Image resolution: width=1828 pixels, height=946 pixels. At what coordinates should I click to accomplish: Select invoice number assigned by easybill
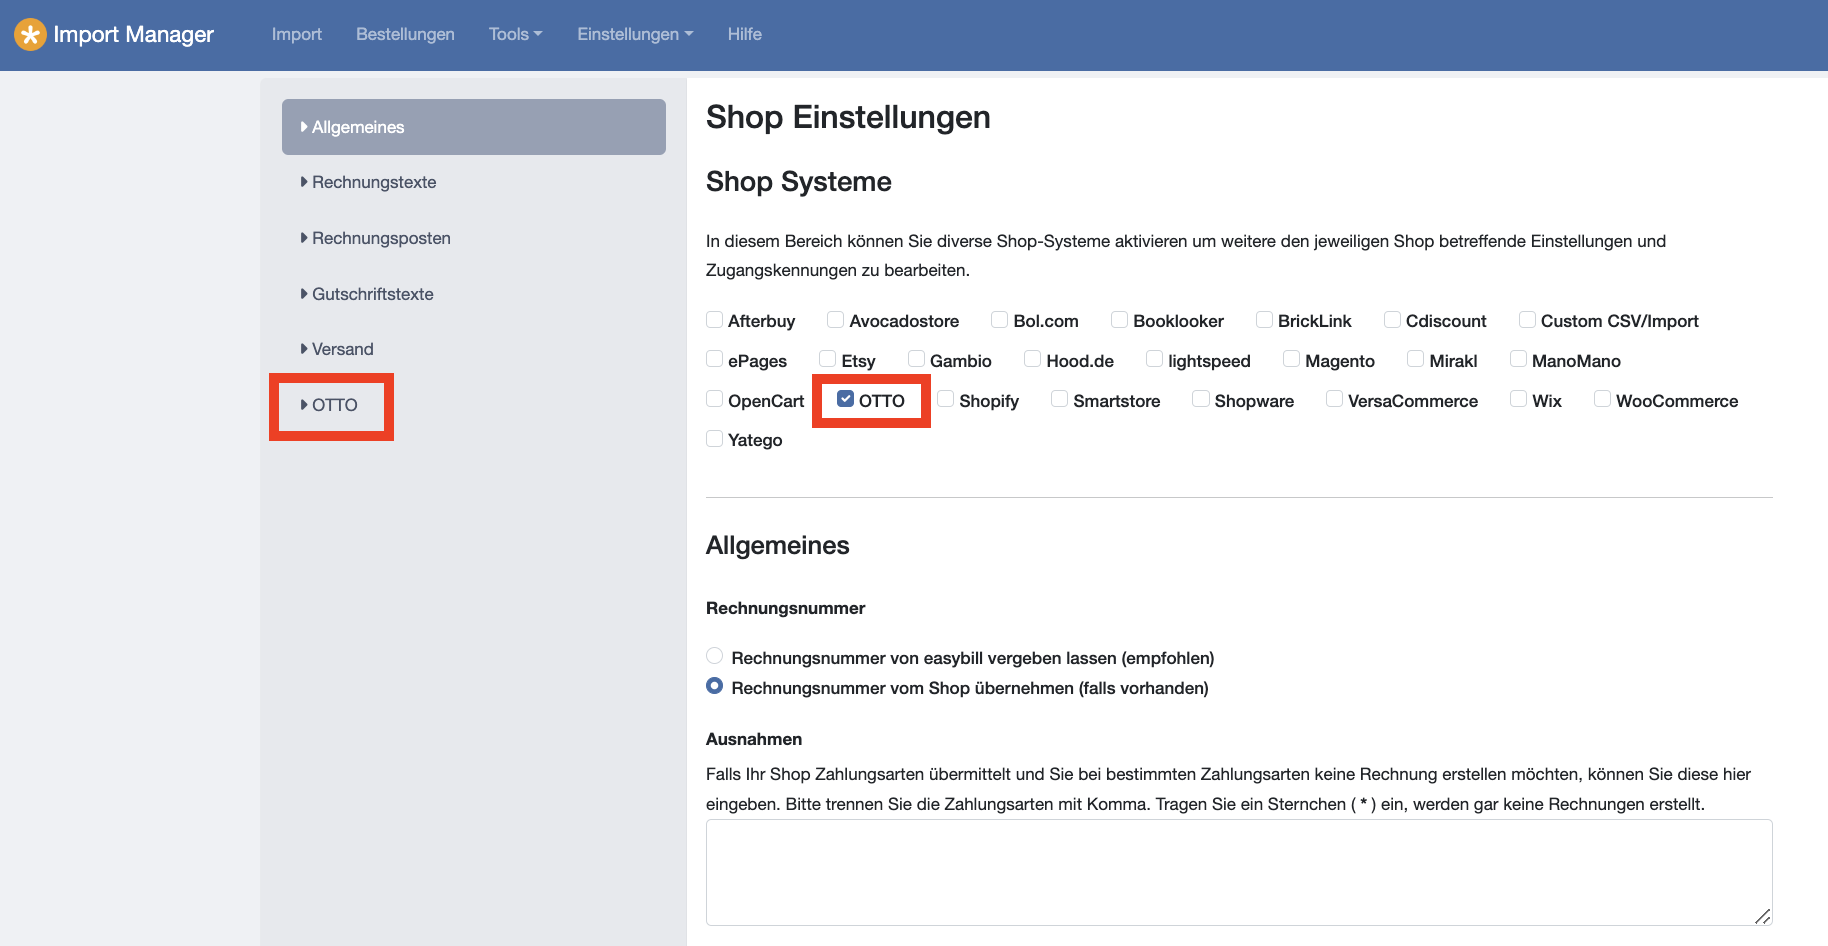click(x=715, y=656)
